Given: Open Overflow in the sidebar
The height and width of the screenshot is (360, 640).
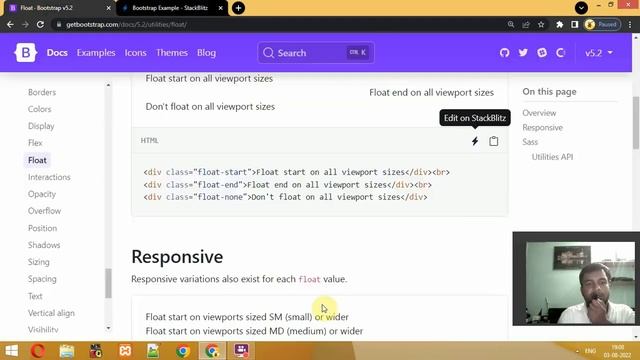Looking at the screenshot, I should pos(44,211).
